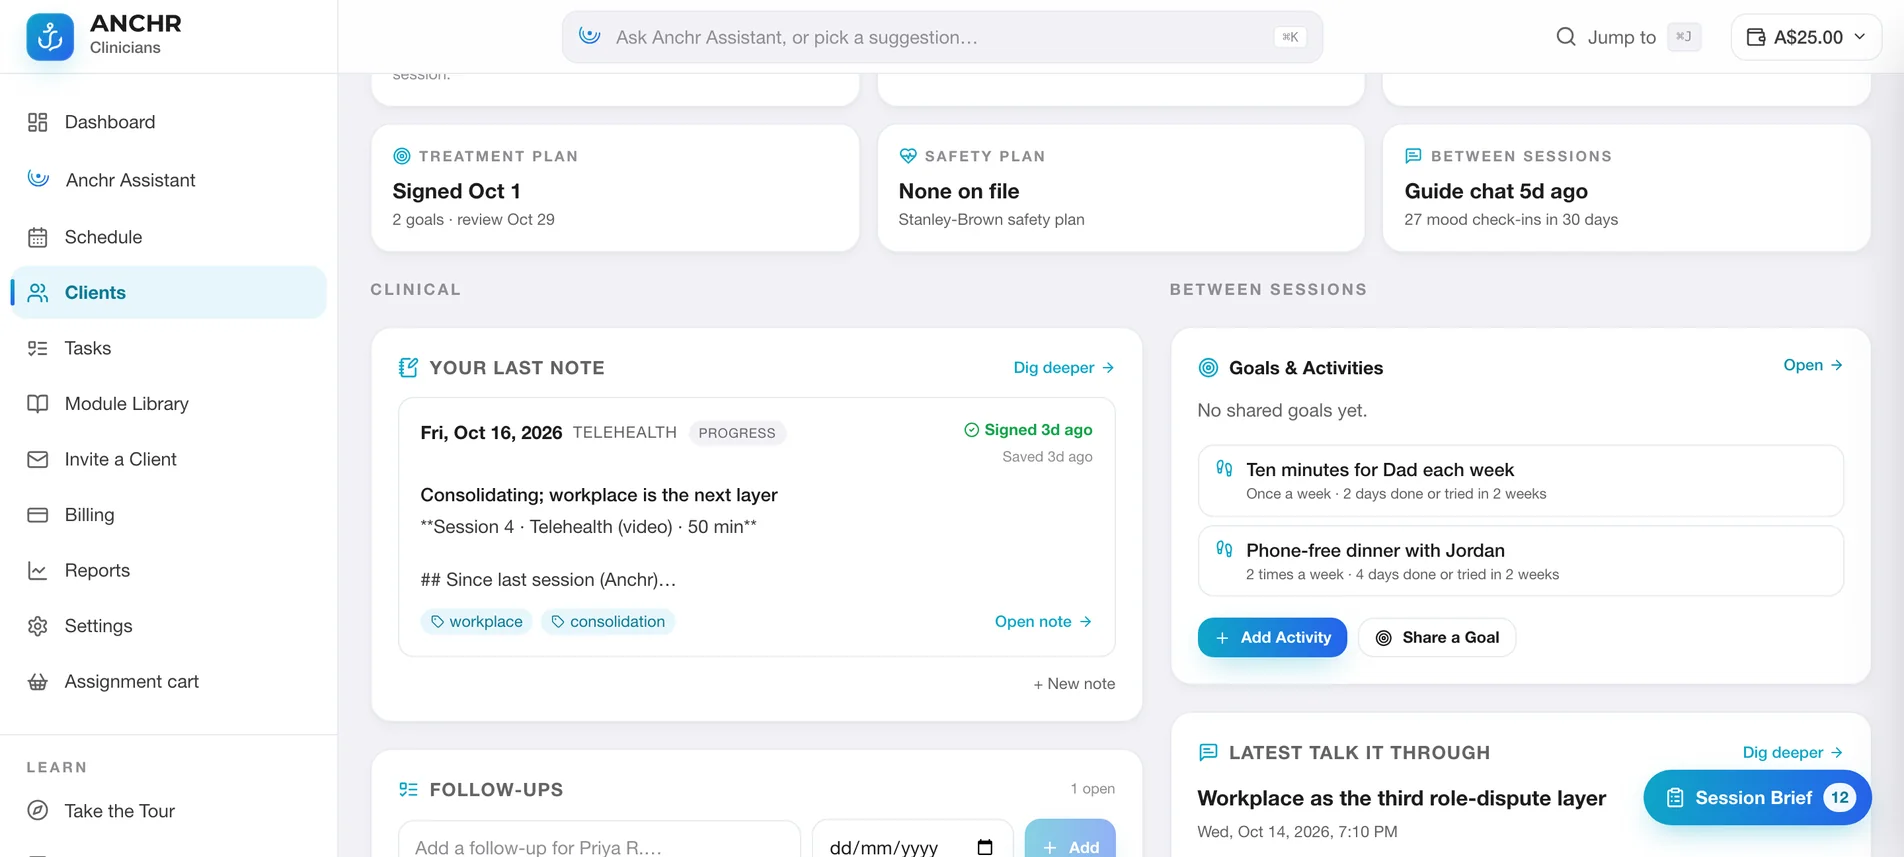
Task: Click the Tasks checklist icon
Action: pyautogui.click(x=38, y=348)
